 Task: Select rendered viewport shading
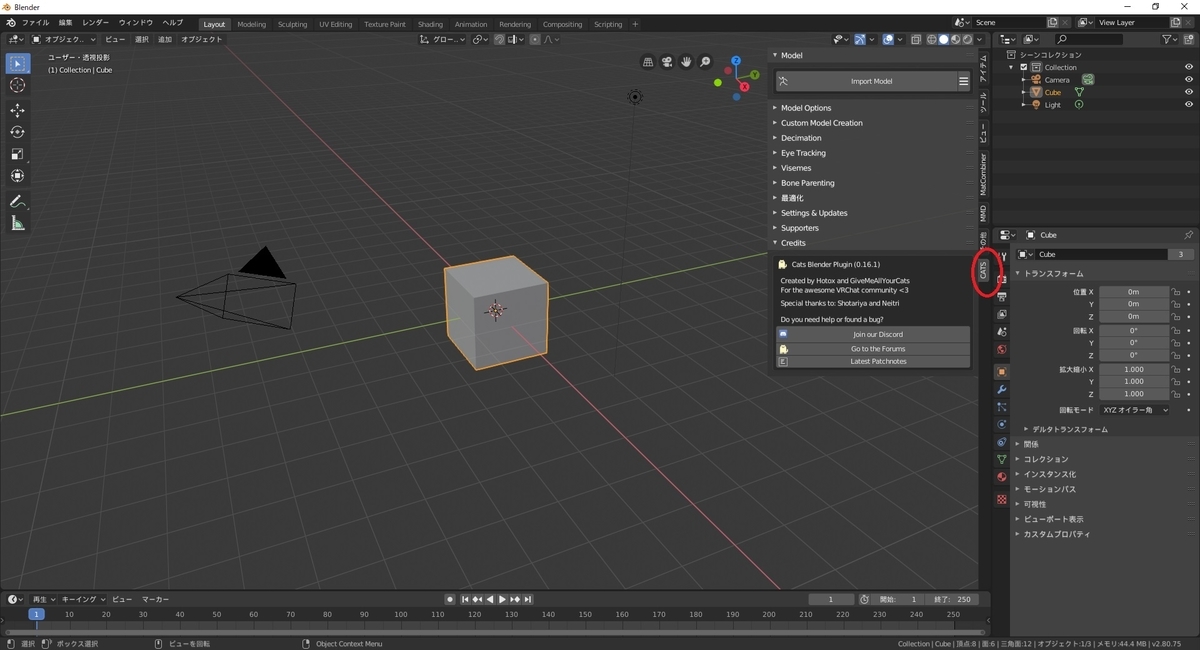point(968,39)
